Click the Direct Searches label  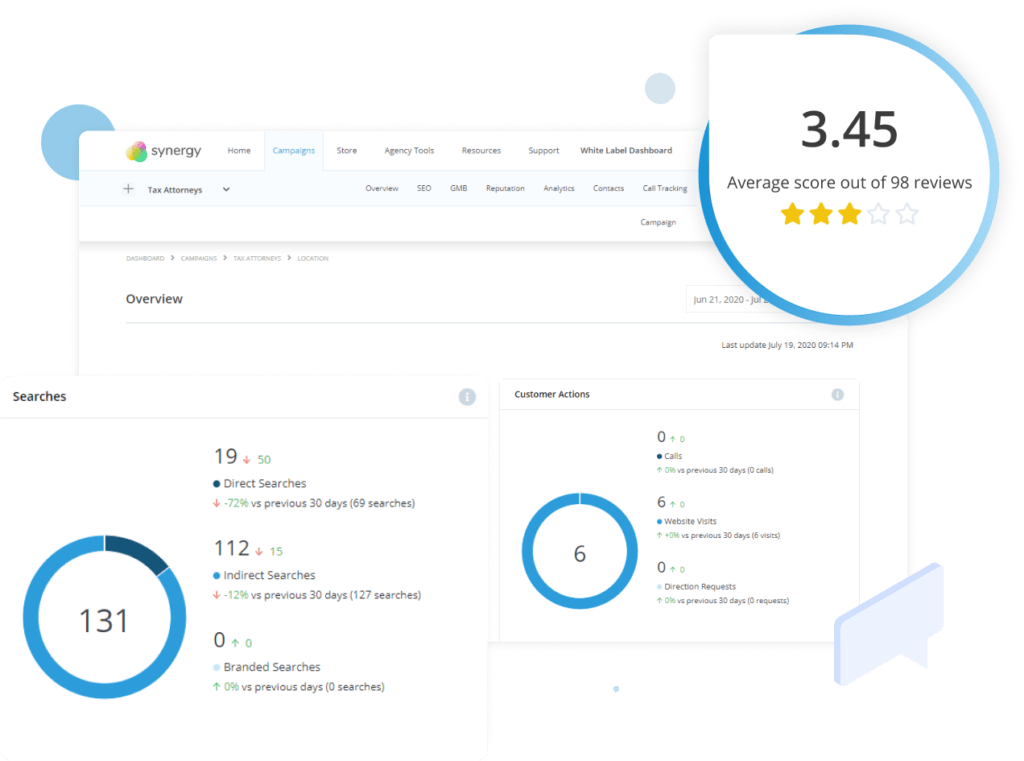pos(264,483)
